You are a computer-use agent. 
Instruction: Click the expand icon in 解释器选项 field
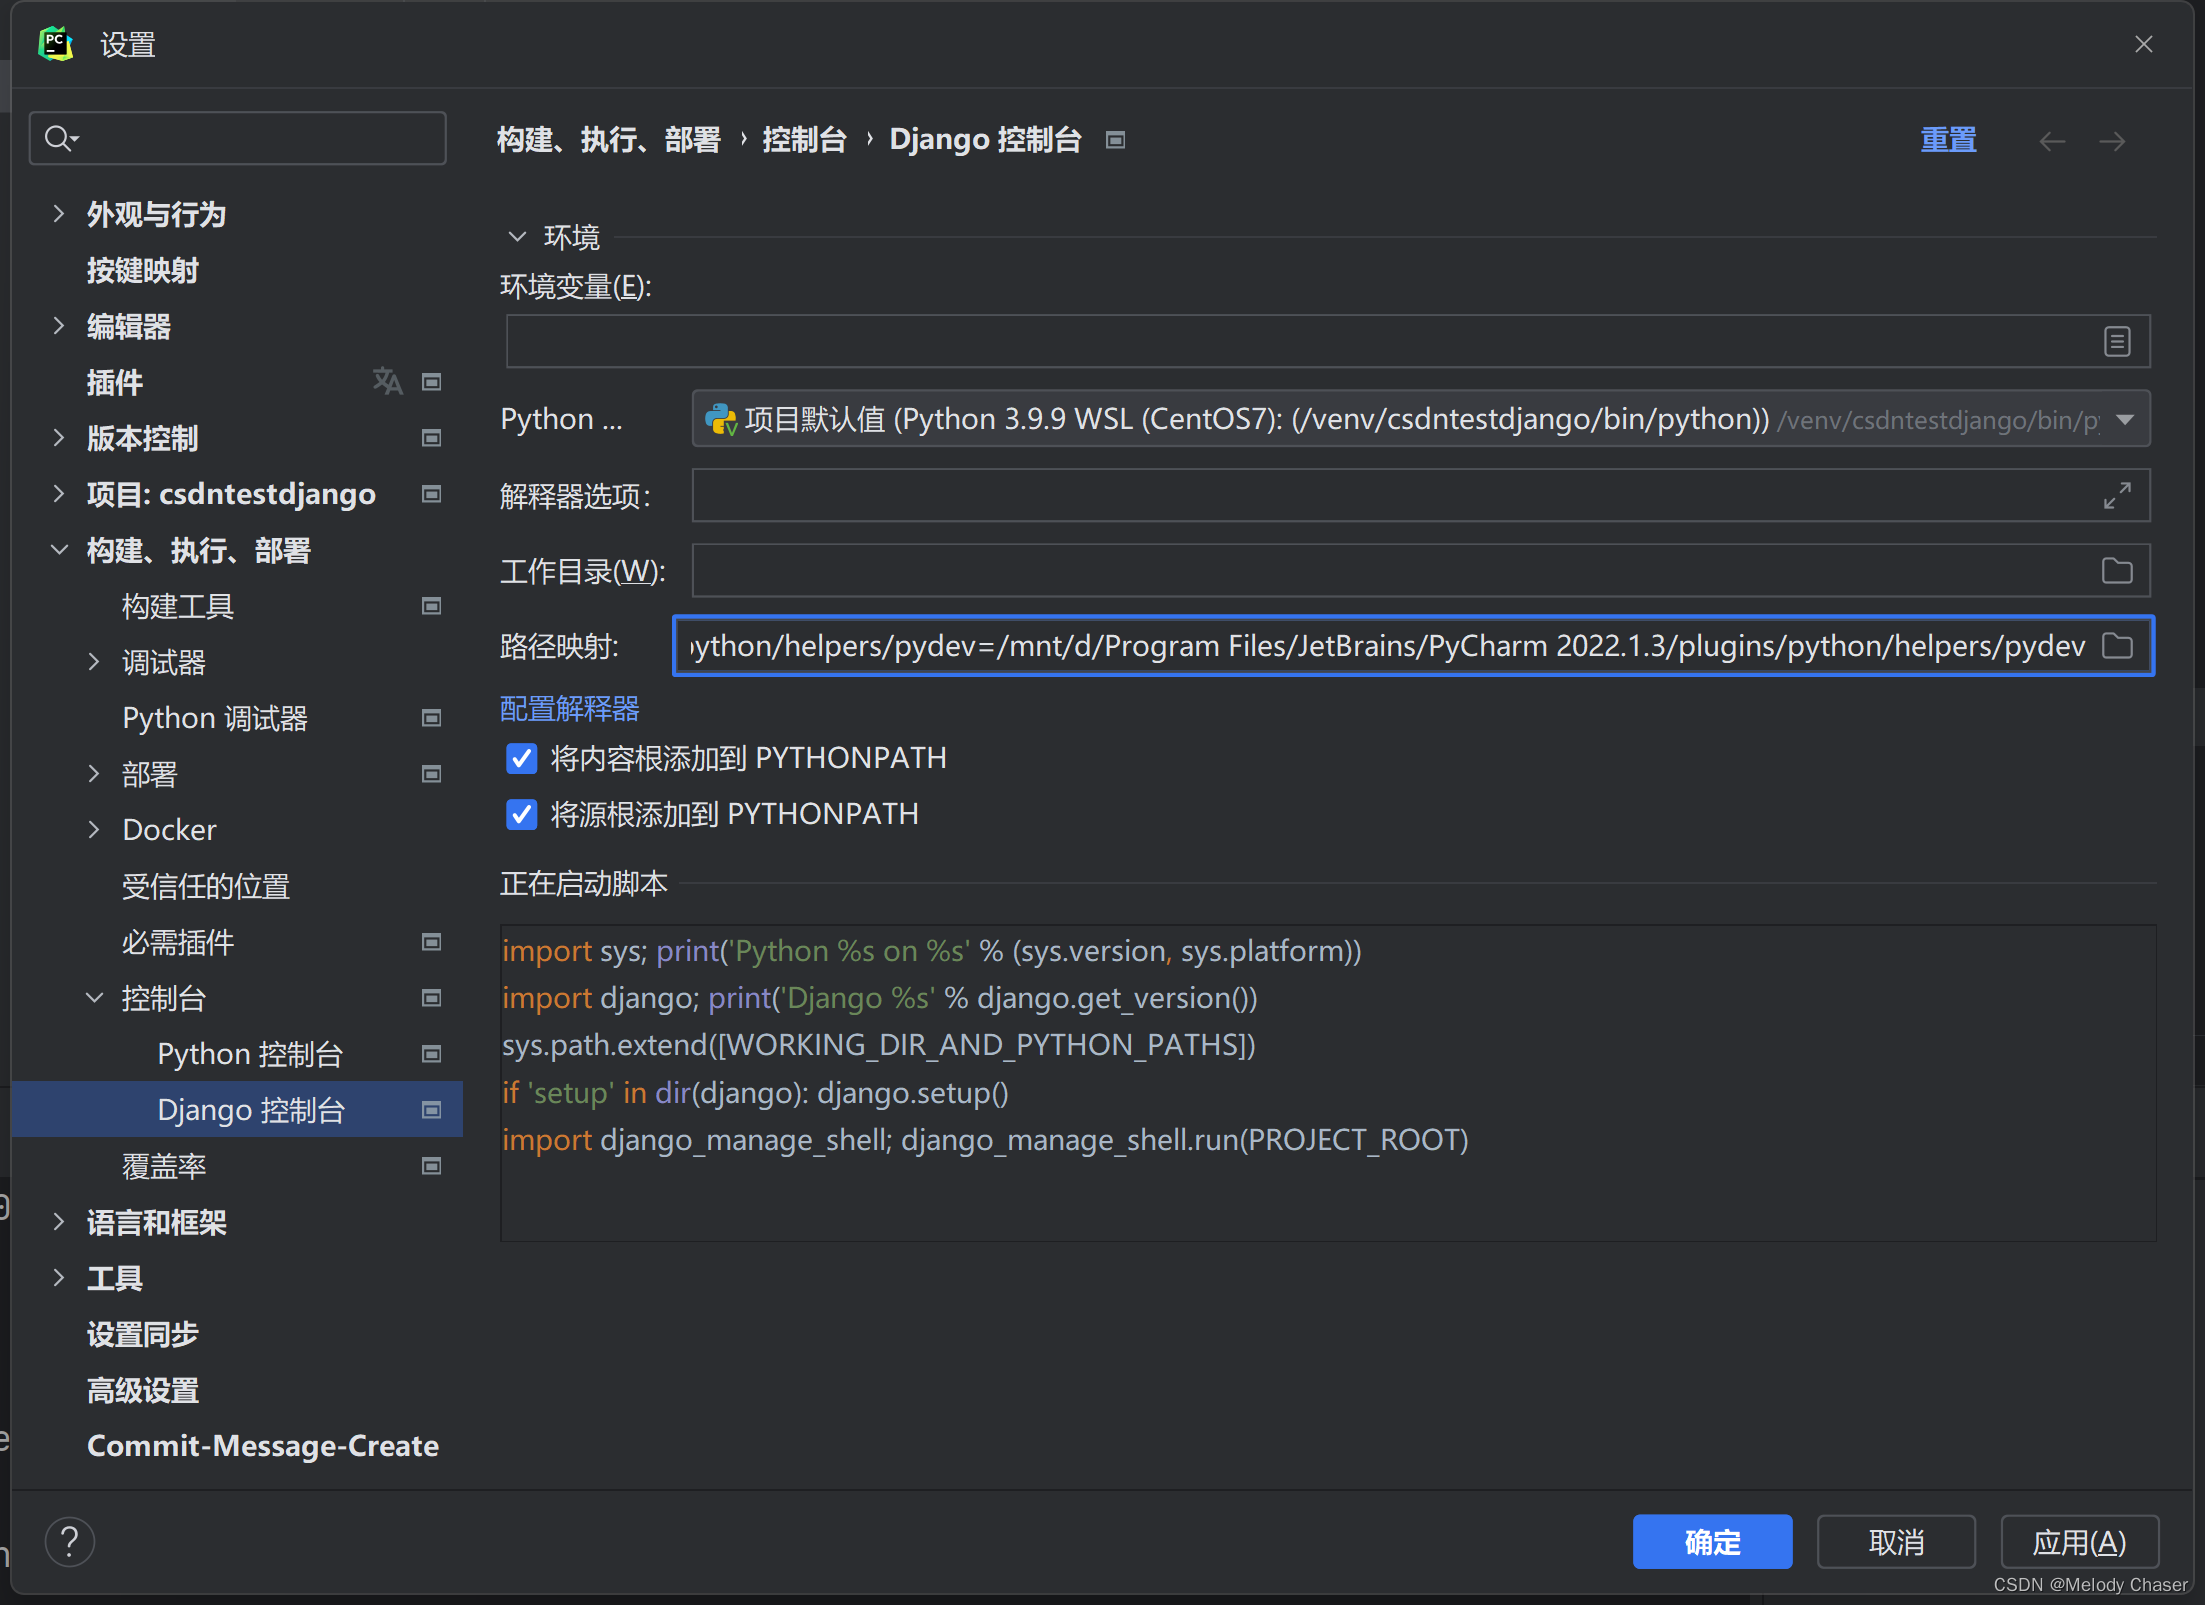coord(2117,496)
